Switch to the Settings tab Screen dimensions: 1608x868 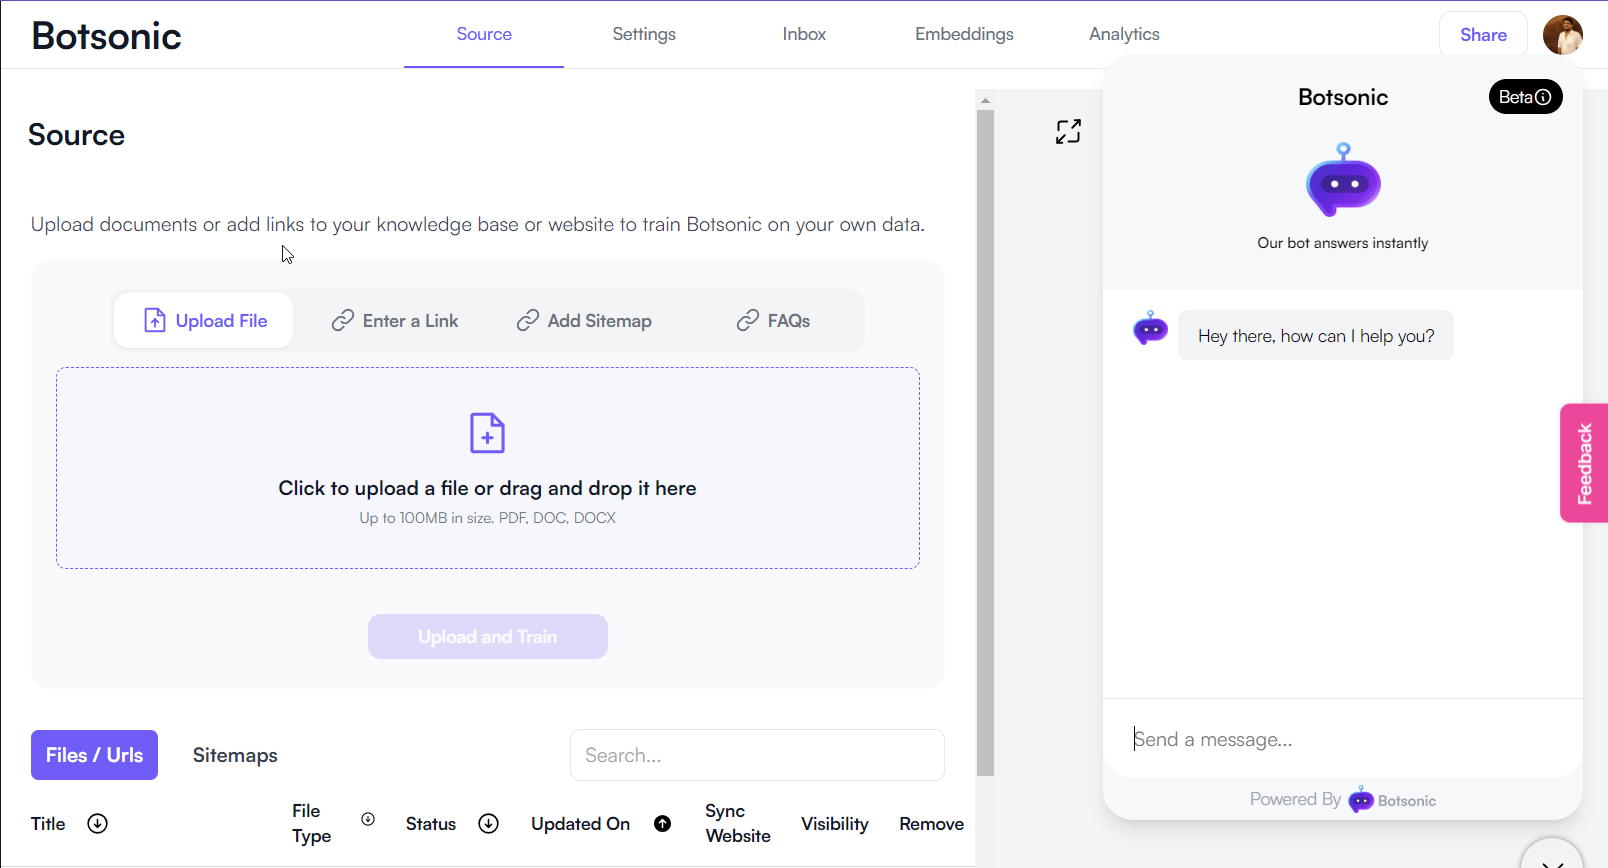tap(644, 34)
